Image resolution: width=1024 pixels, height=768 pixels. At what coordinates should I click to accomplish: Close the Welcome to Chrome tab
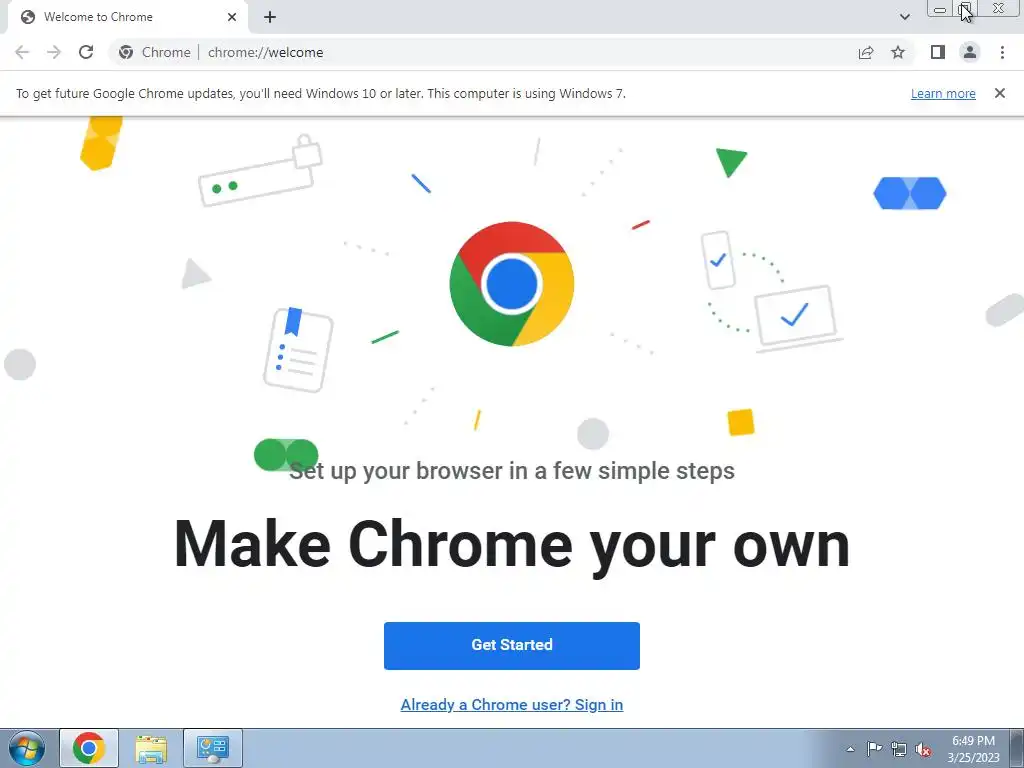pyautogui.click(x=232, y=17)
